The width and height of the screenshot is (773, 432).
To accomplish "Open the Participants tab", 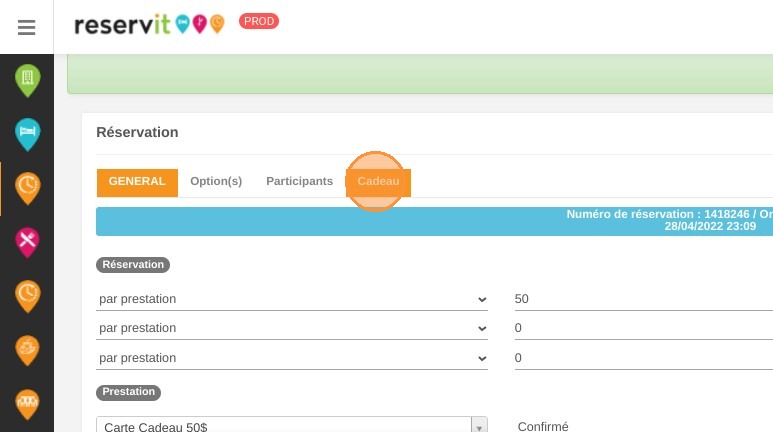I will coord(299,181).
